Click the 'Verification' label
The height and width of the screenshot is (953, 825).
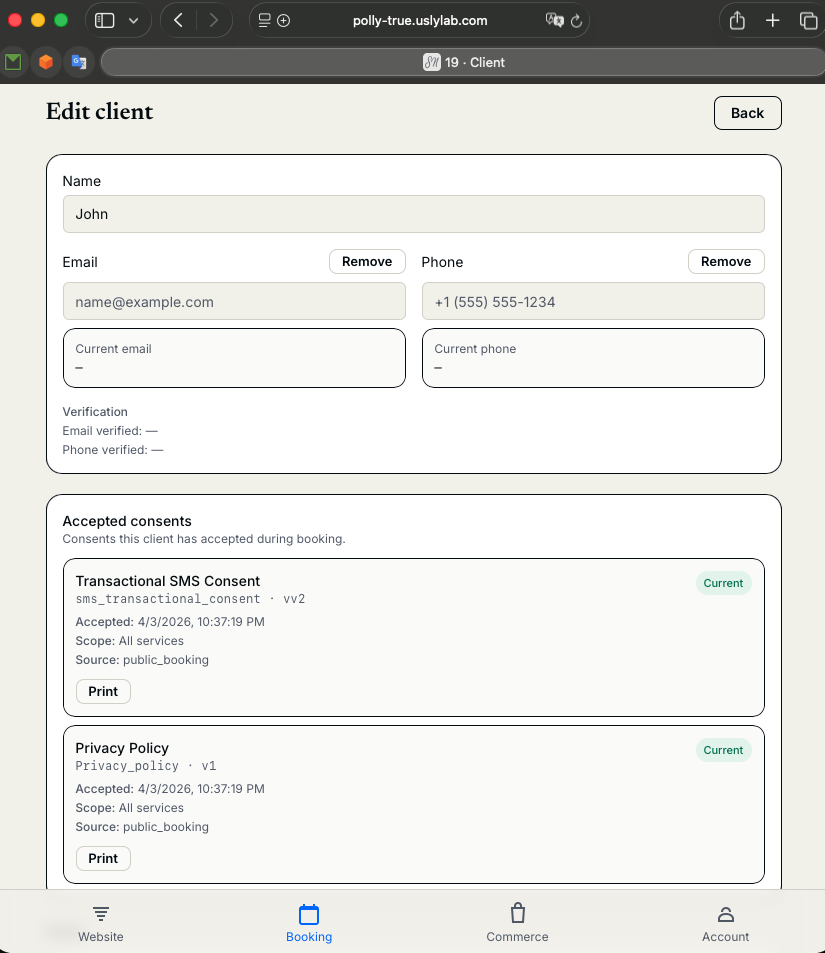pyautogui.click(x=95, y=412)
